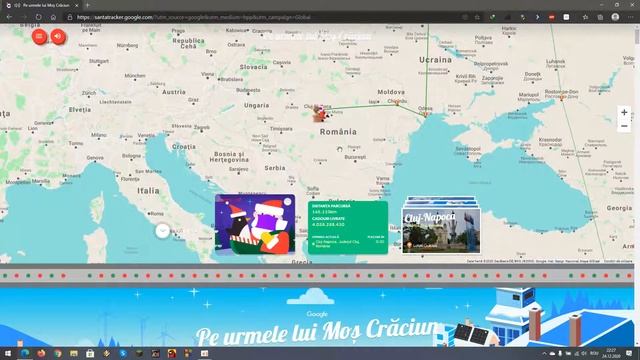Add this page to favorites with star

point(477,17)
